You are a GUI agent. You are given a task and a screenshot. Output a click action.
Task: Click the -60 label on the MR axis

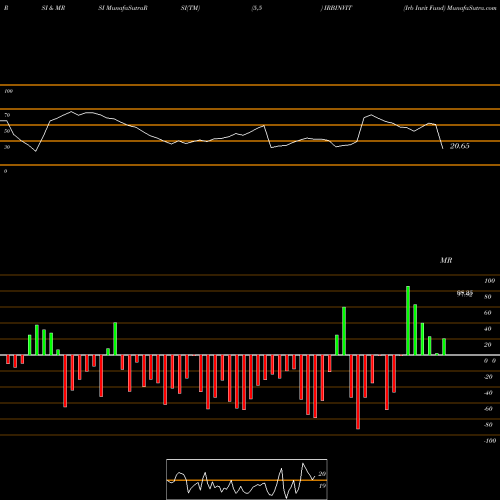pos(488,409)
